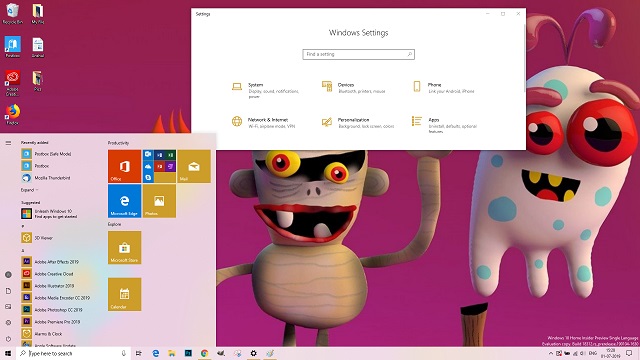Switch the ENG input language indicator
The width and height of the screenshot is (640, 360).
593,353
